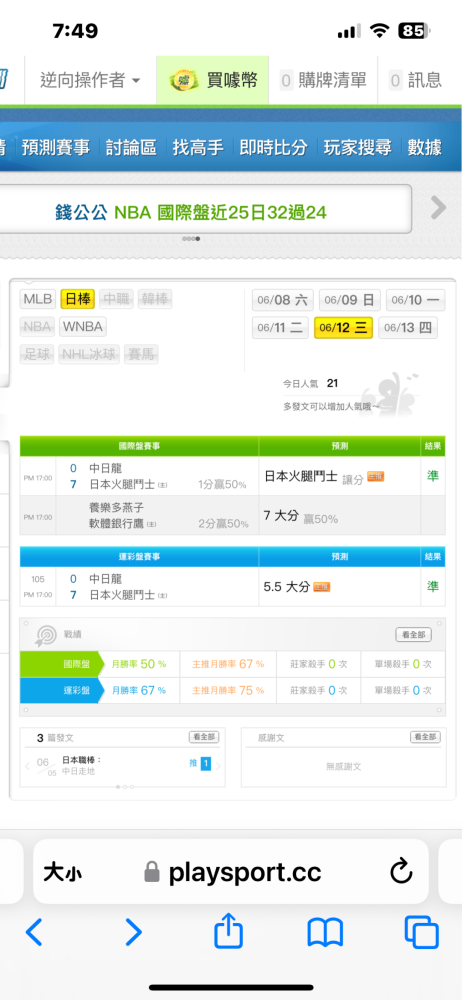Select the MLB league filter
Screen dimensions: 462x1000
pos(38,298)
